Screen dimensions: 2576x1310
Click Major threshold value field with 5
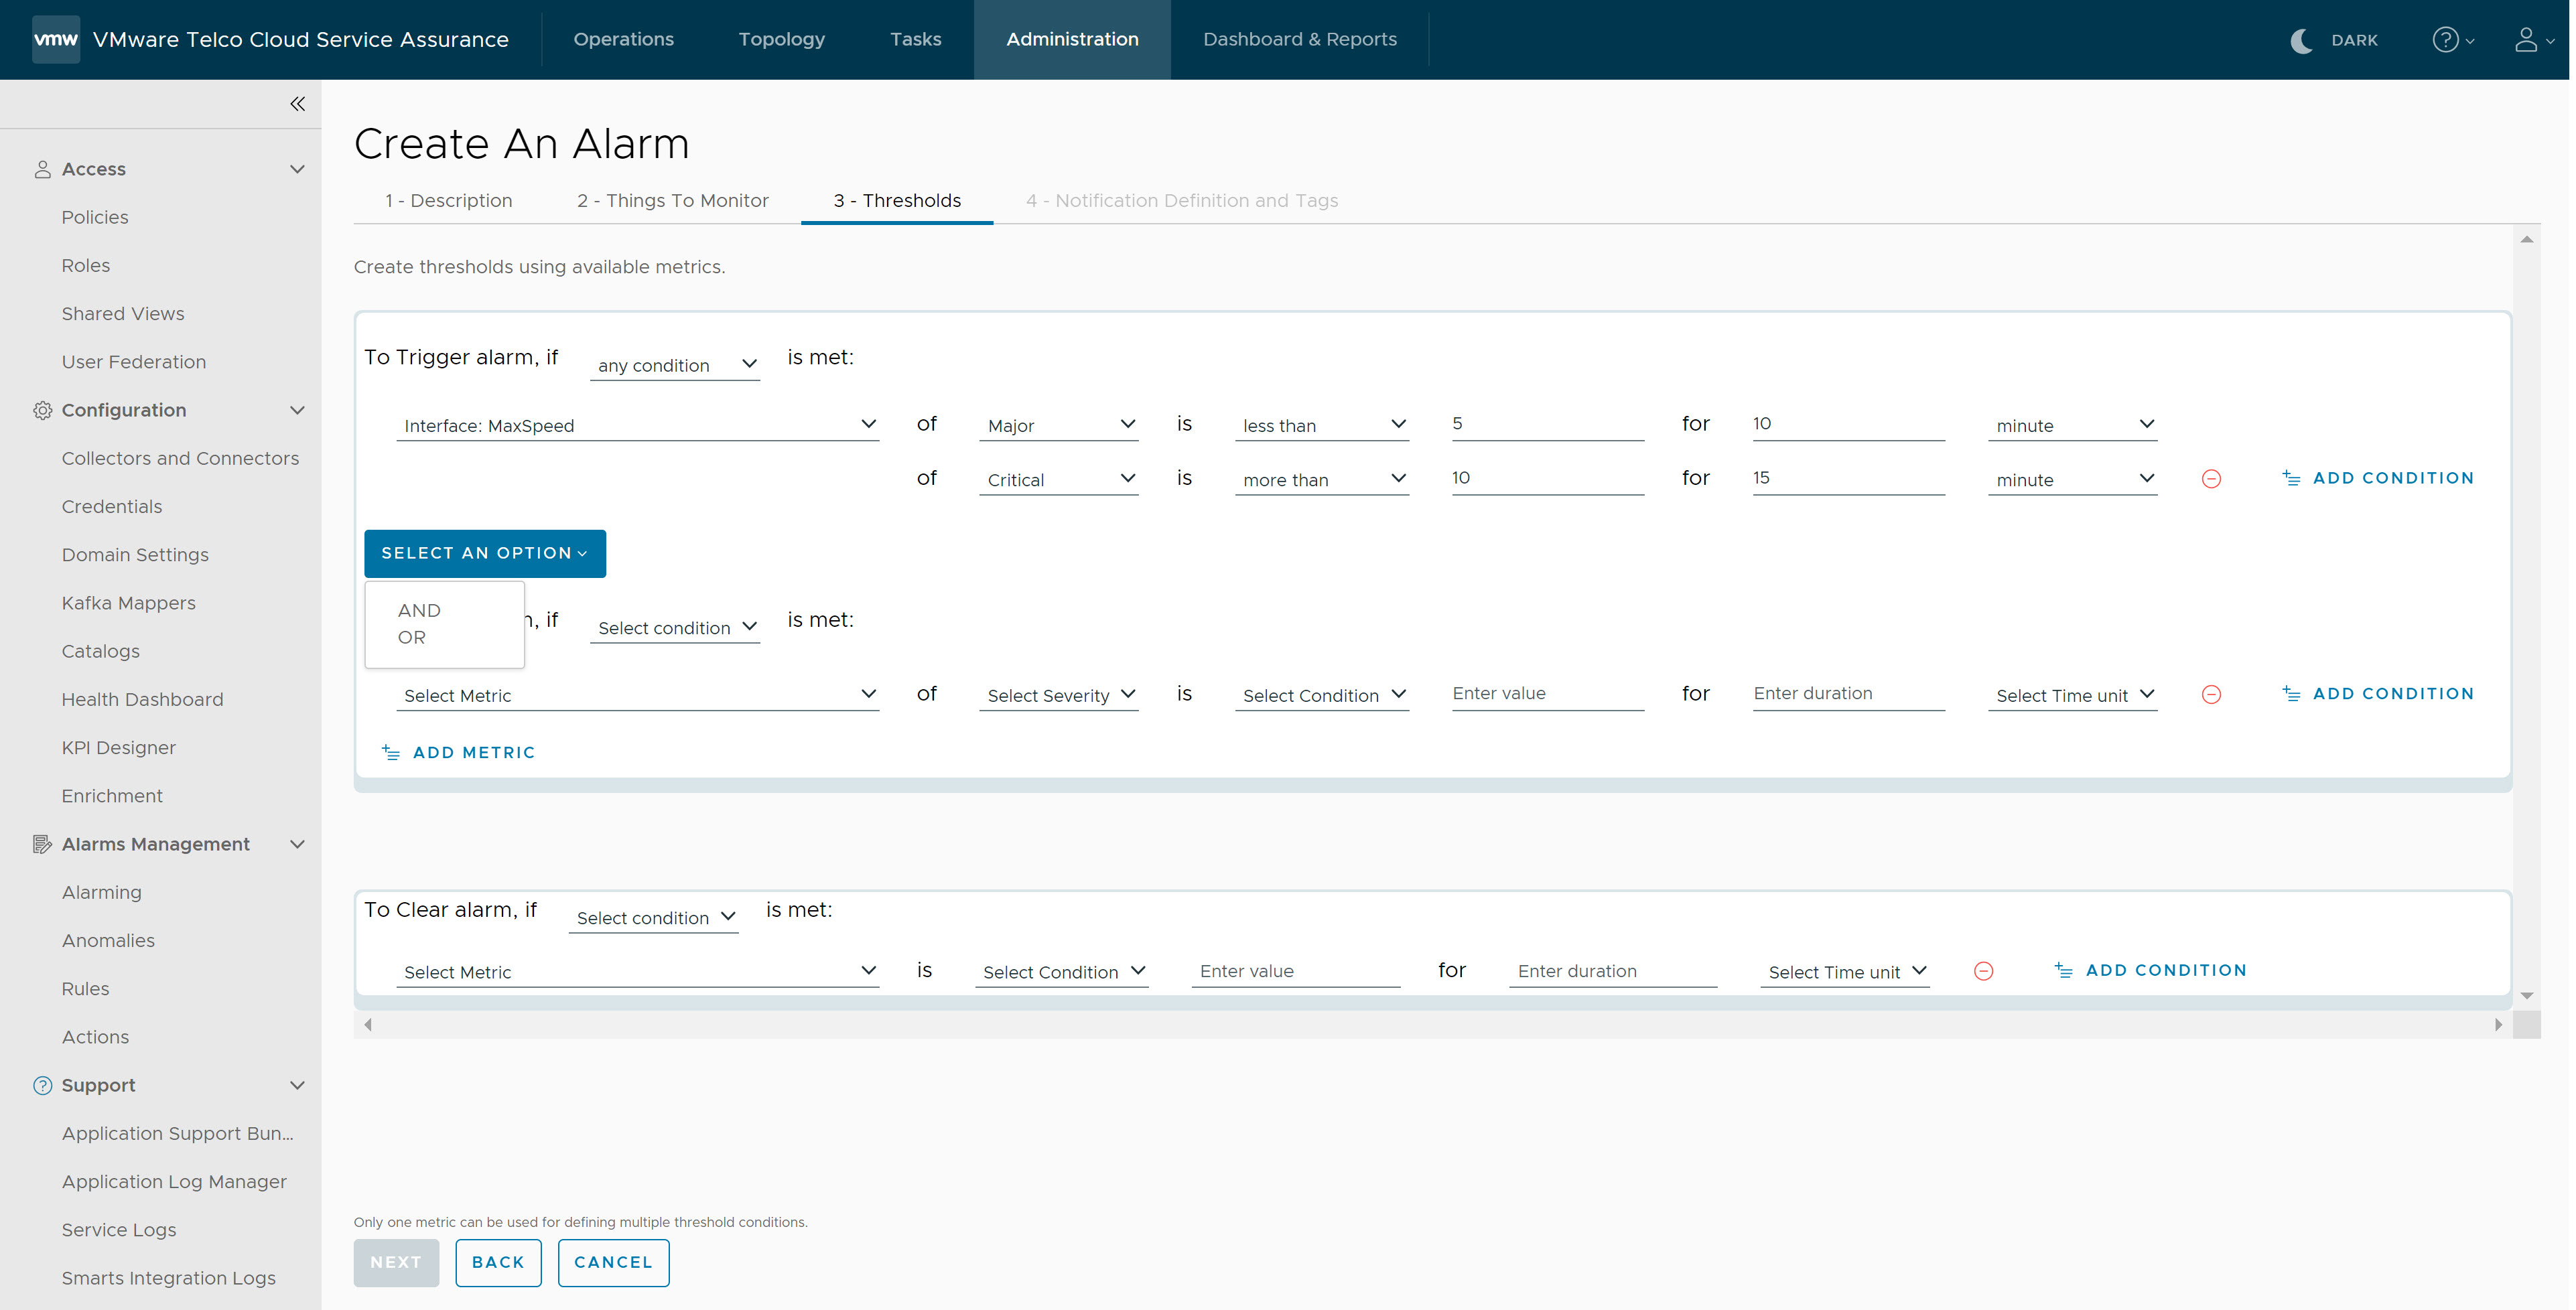(x=1547, y=424)
